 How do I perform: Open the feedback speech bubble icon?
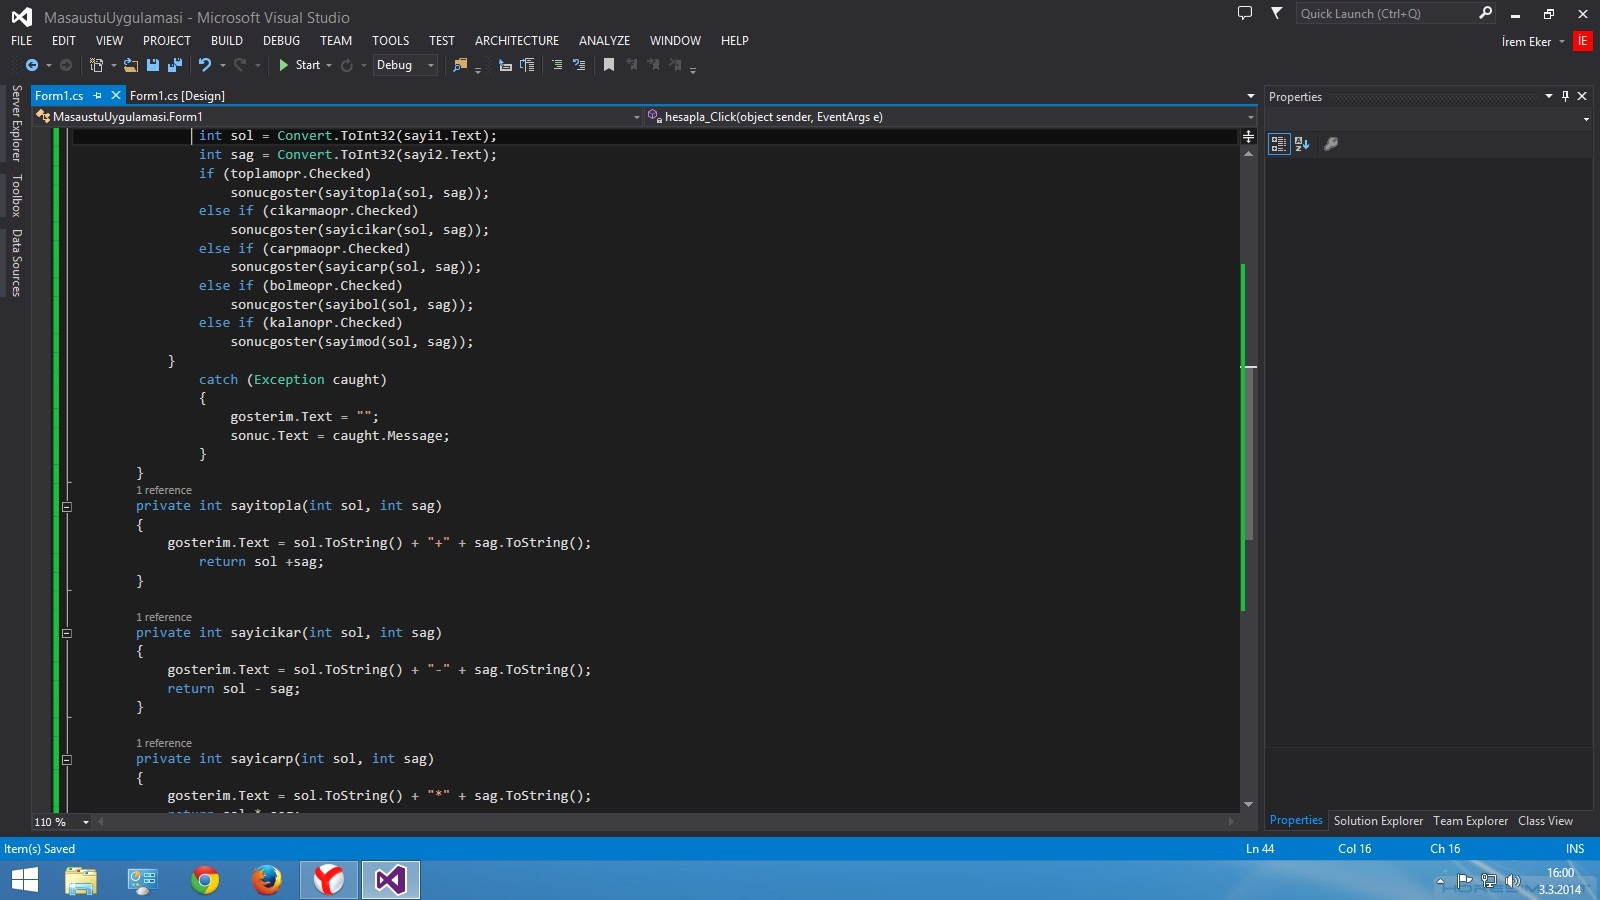click(1244, 13)
